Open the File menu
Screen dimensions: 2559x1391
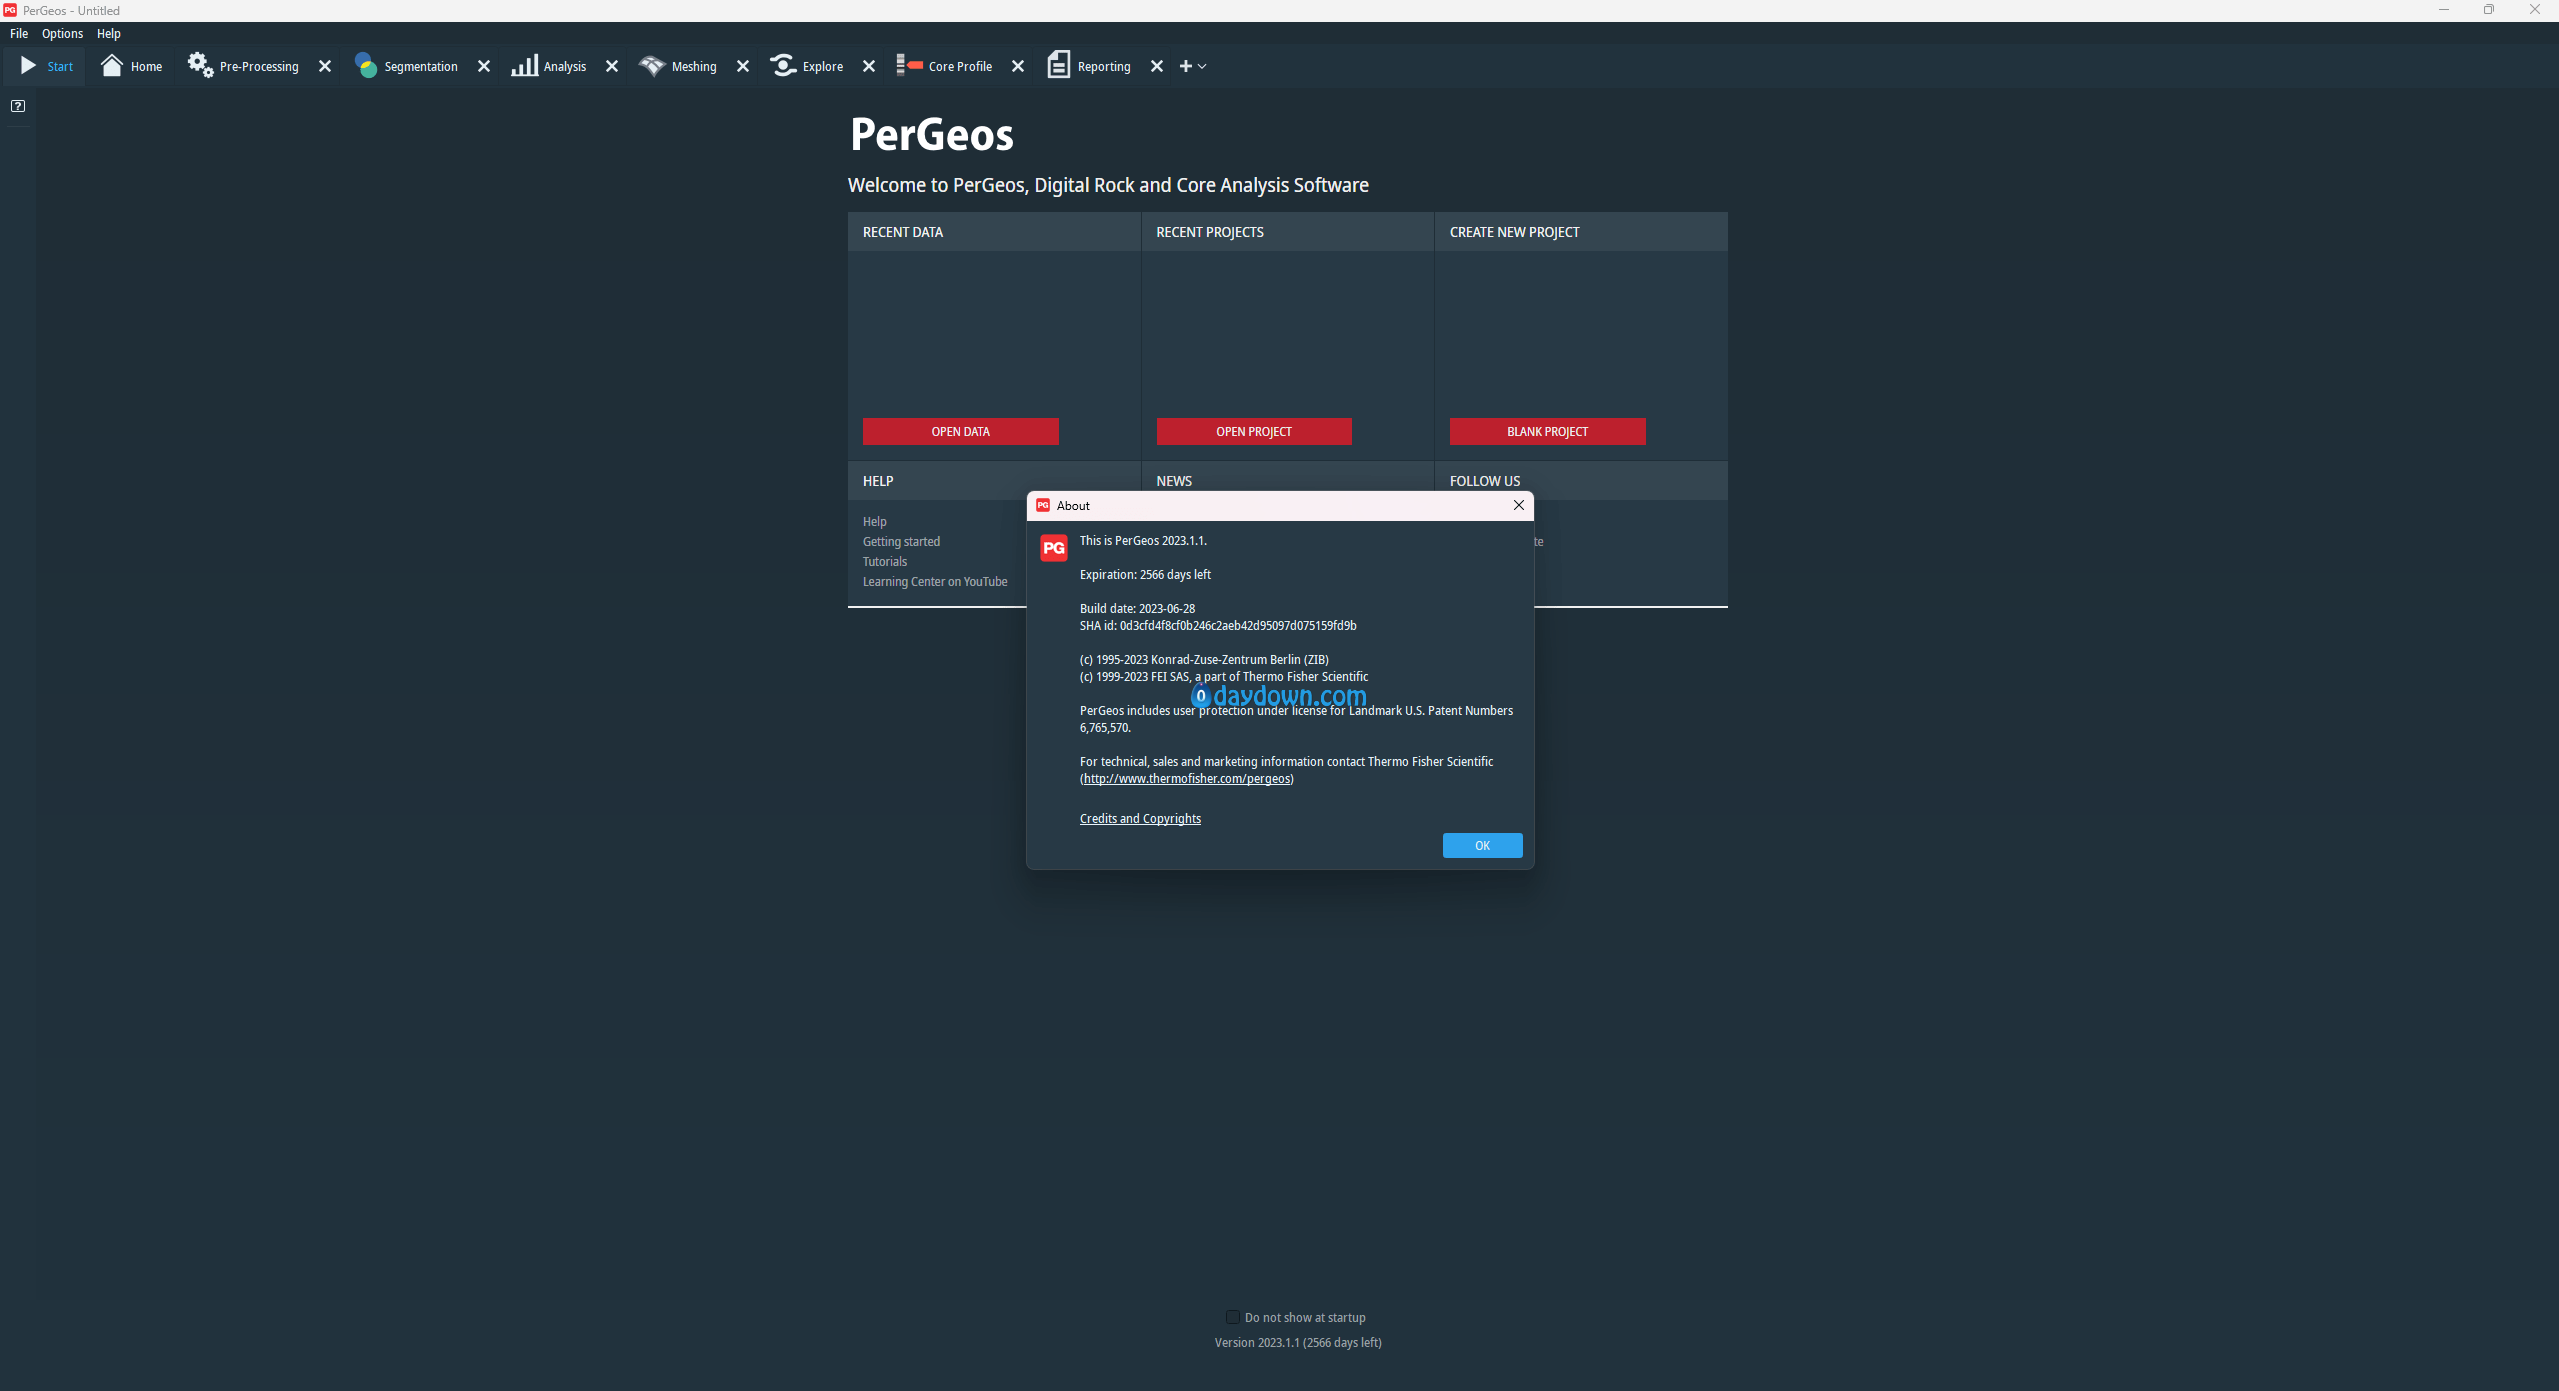coord(19,33)
